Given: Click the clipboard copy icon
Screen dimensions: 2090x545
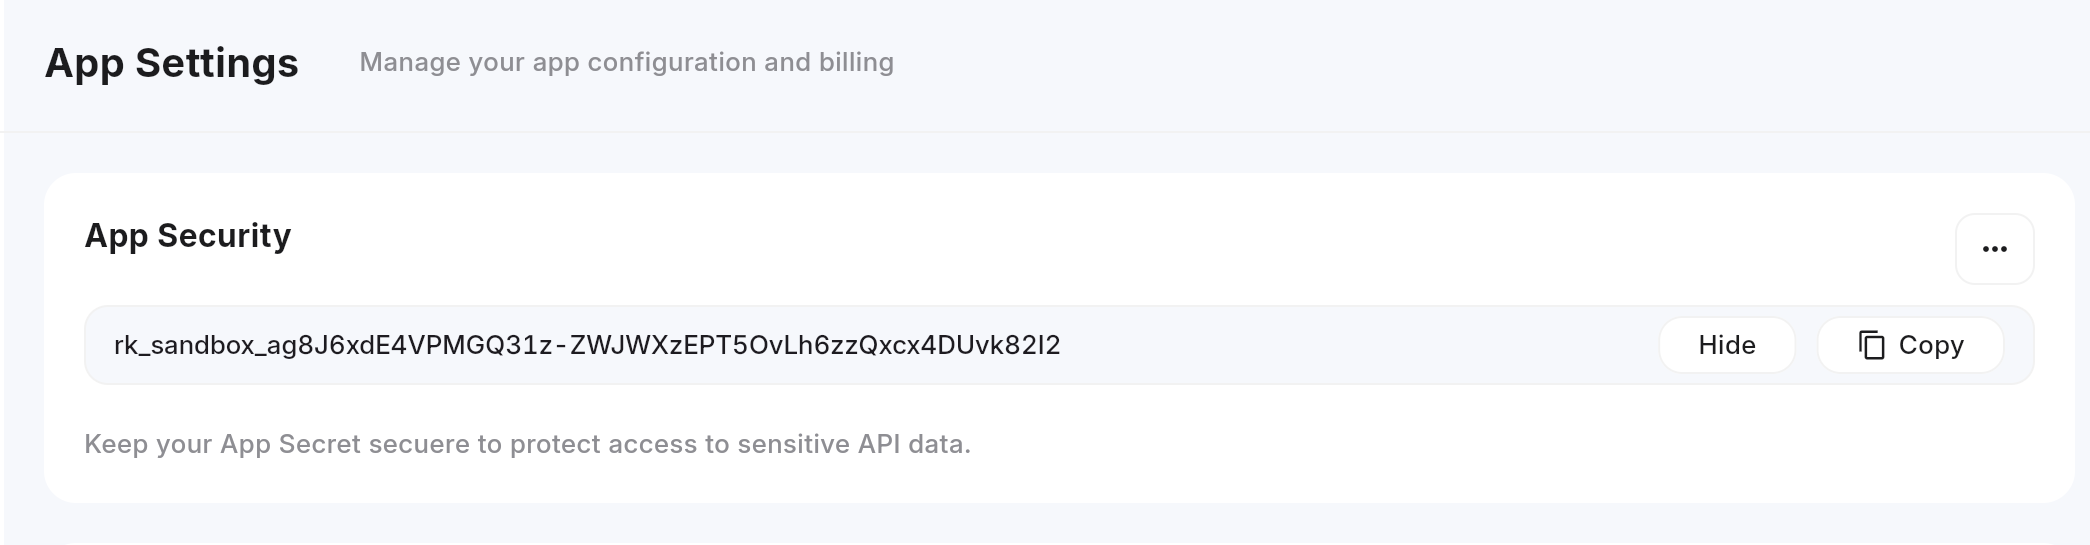Looking at the screenshot, I should tap(1871, 345).
